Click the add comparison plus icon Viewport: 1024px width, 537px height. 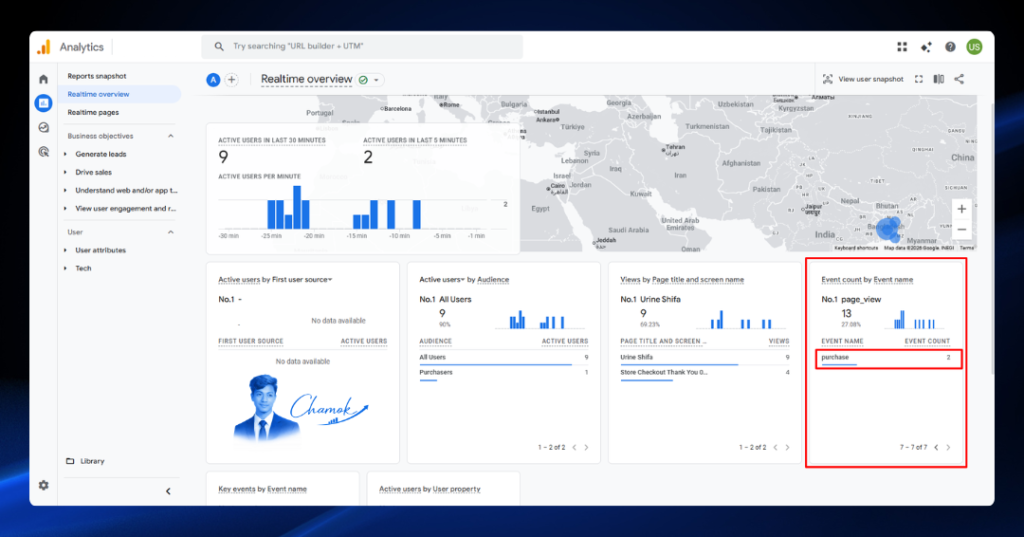point(231,80)
